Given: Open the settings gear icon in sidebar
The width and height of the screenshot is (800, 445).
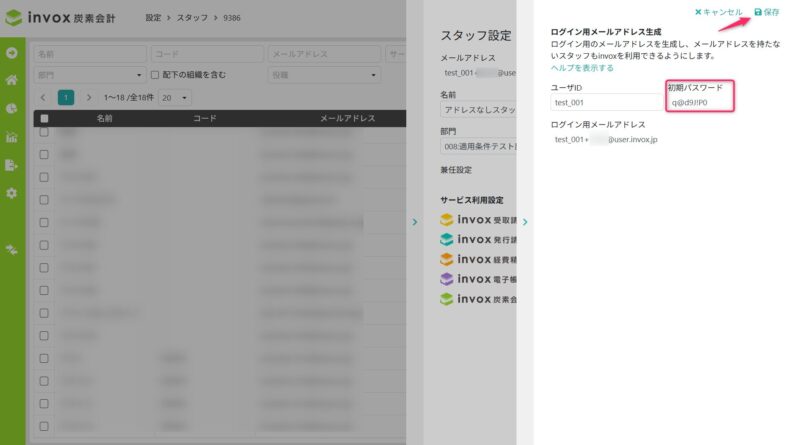Looking at the screenshot, I should pos(12,193).
